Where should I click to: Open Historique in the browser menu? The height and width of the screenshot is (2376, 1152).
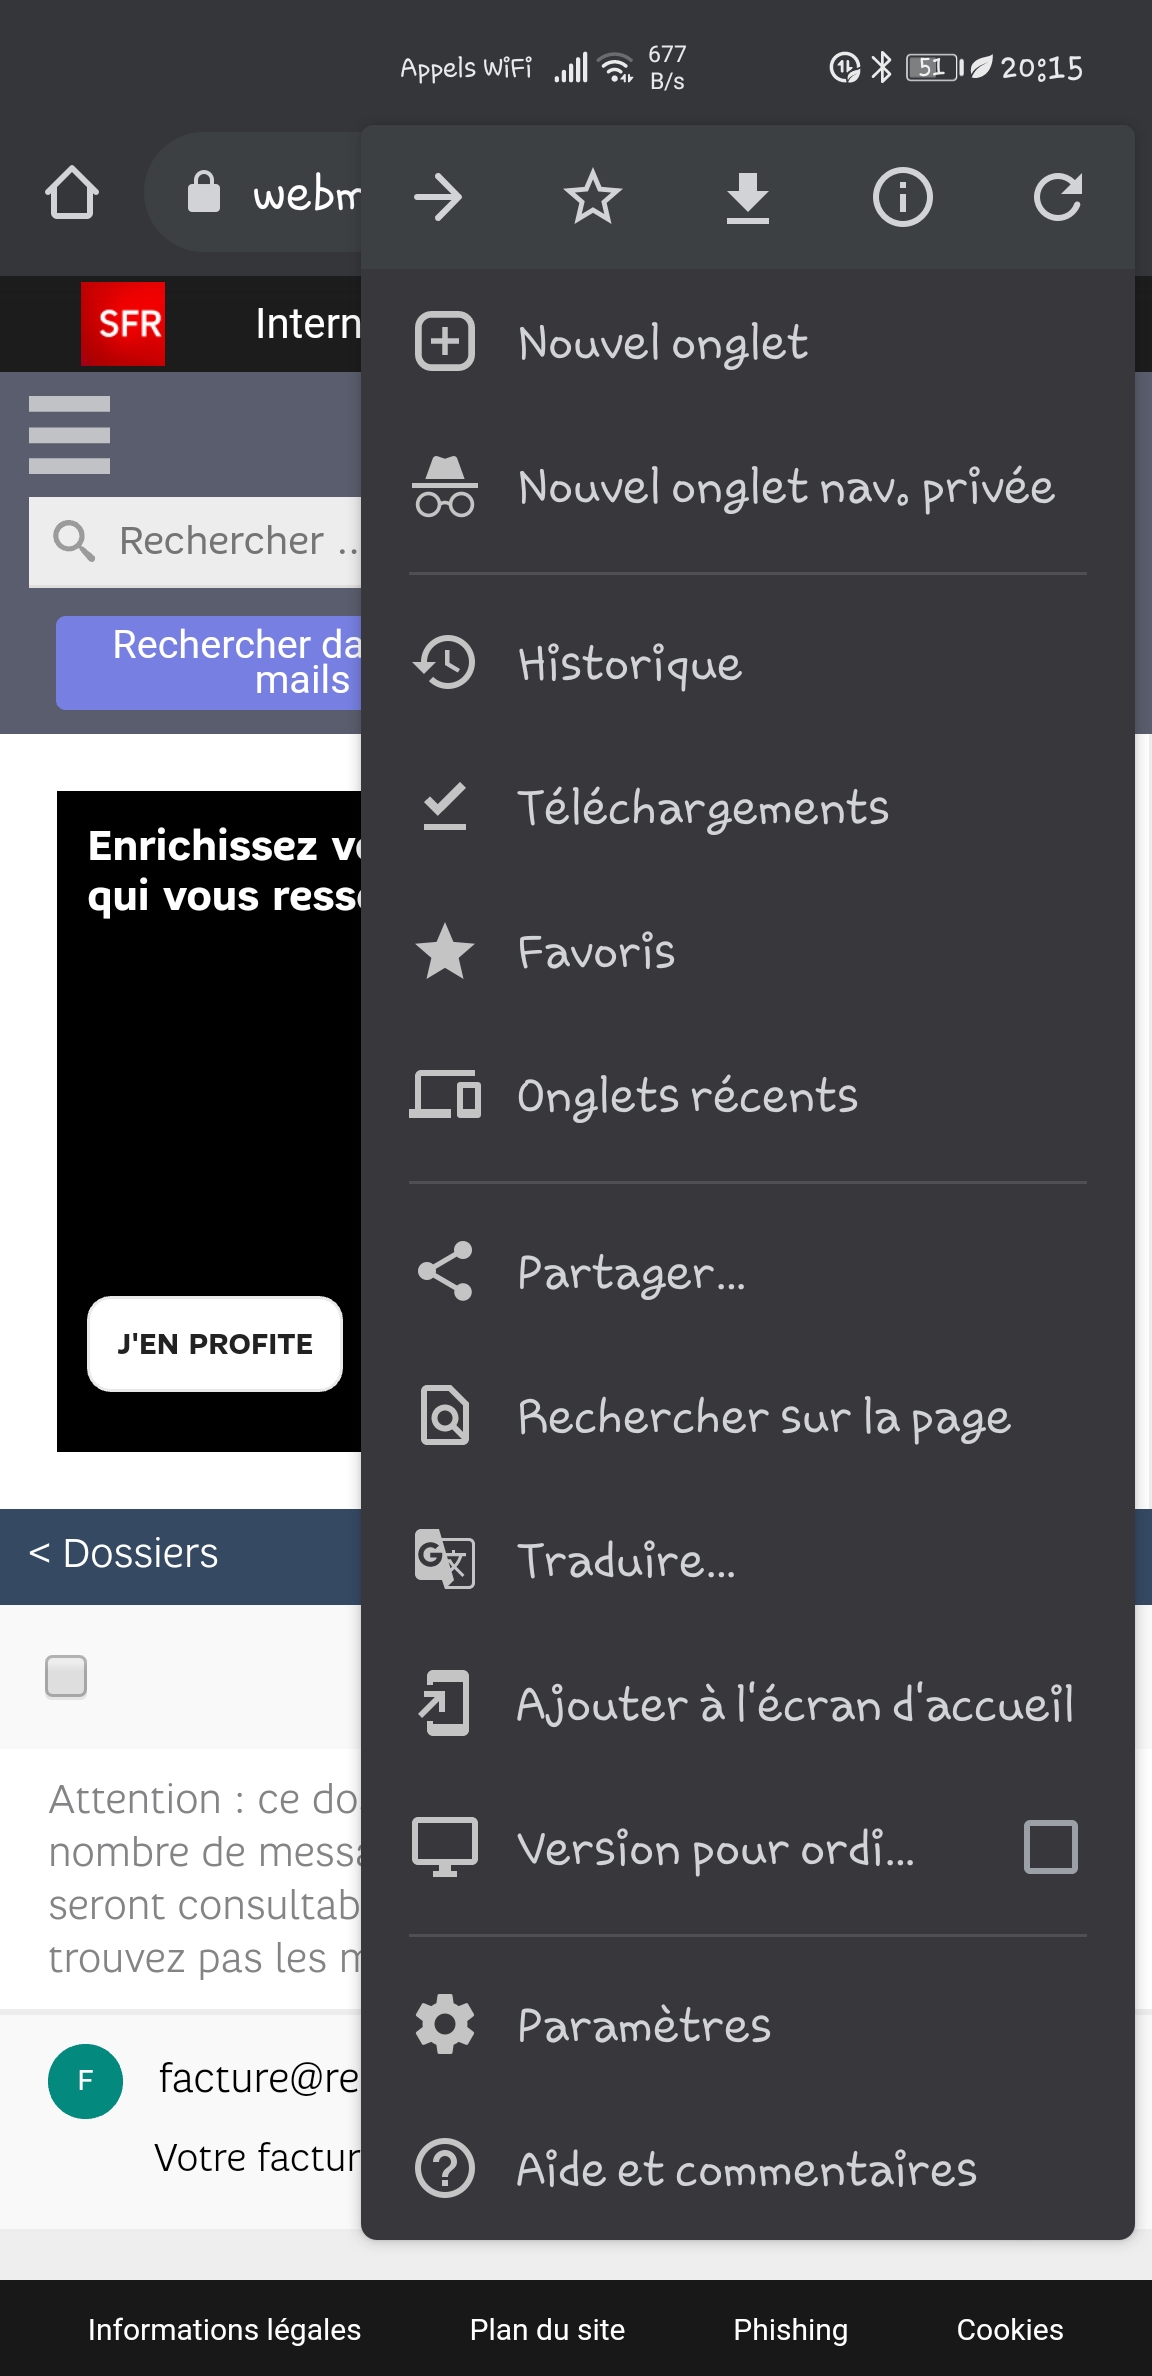(630, 663)
